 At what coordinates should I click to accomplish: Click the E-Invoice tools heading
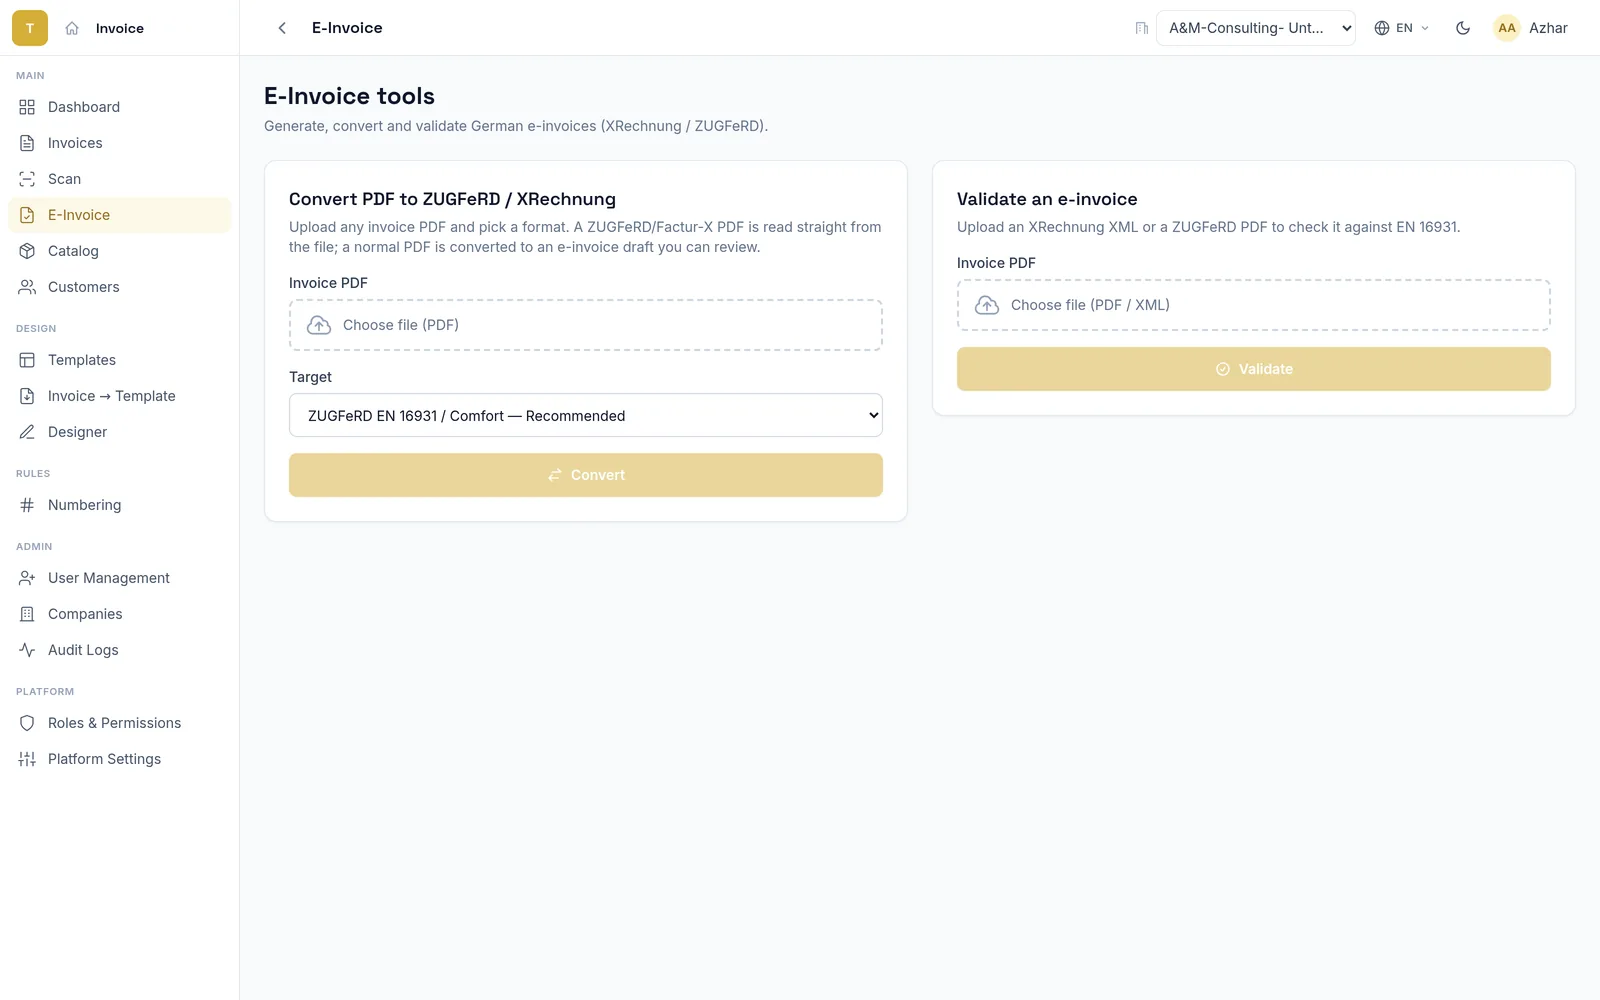click(x=349, y=96)
